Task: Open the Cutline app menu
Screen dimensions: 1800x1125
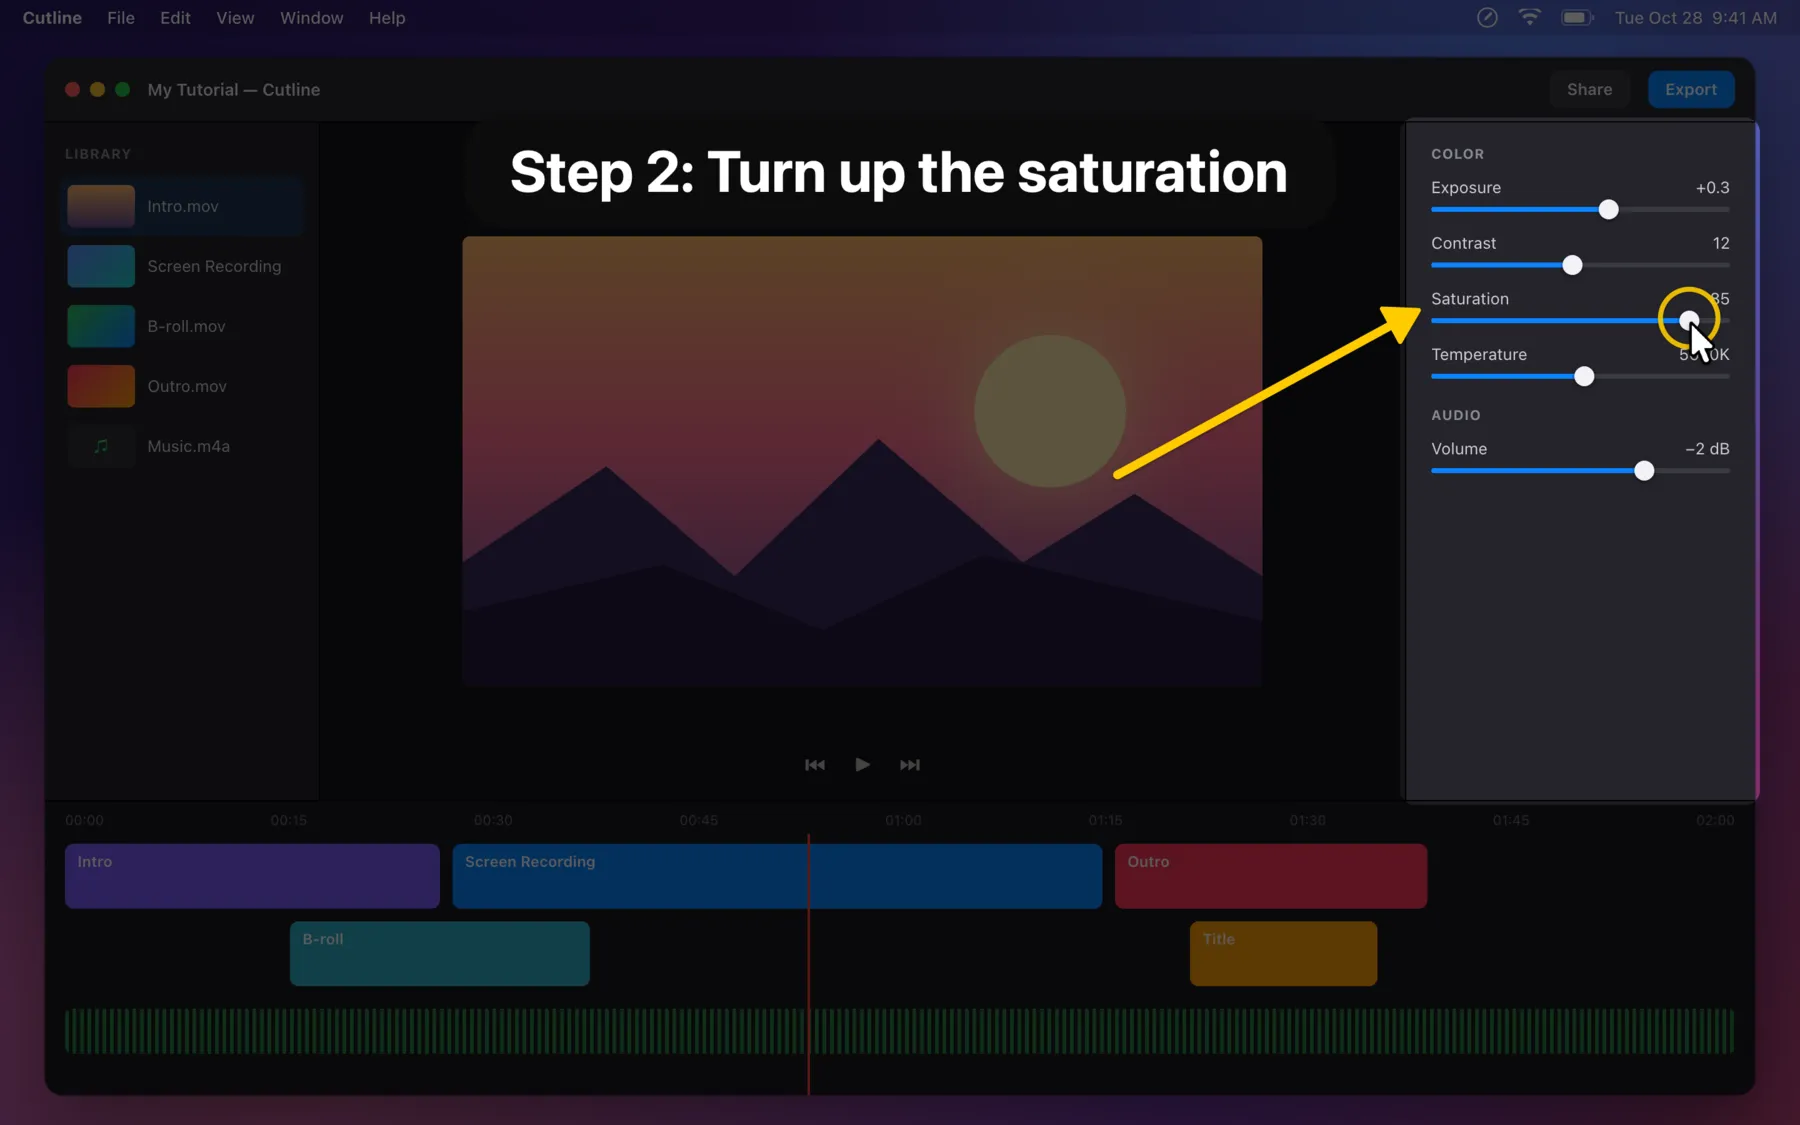Action: click(52, 18)
